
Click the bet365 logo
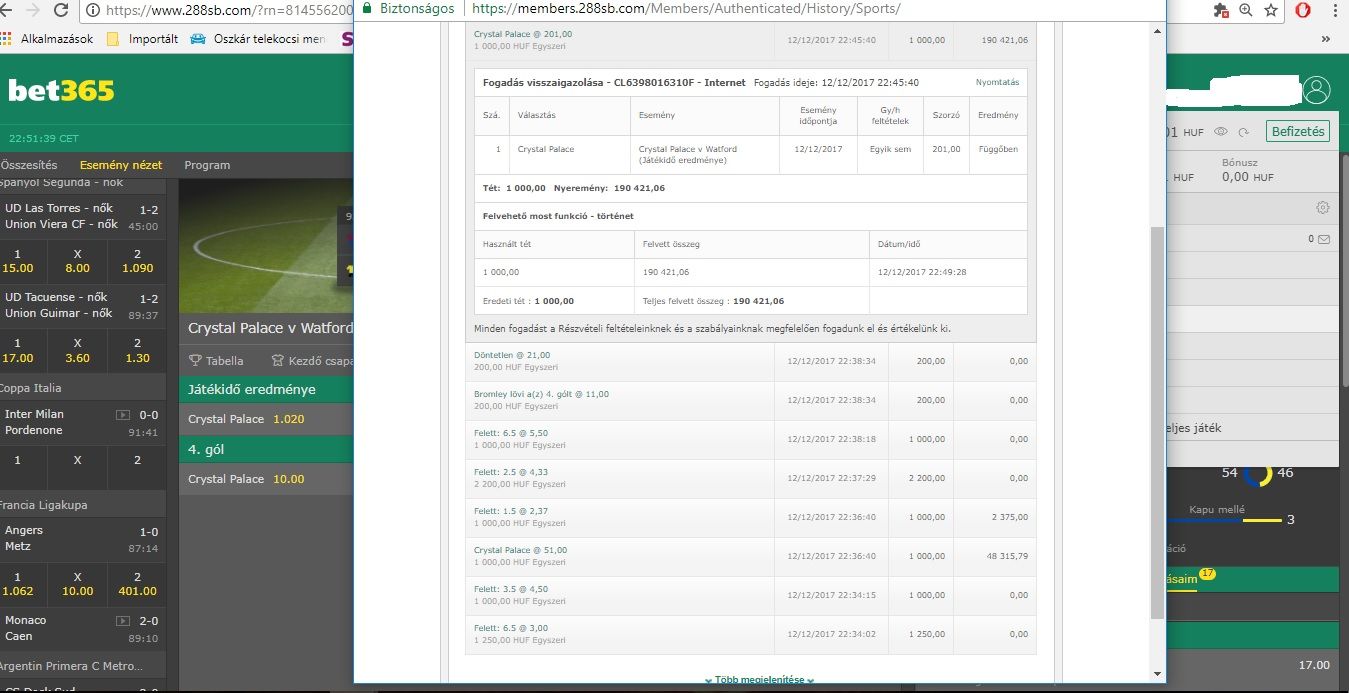tap(61, 91)
